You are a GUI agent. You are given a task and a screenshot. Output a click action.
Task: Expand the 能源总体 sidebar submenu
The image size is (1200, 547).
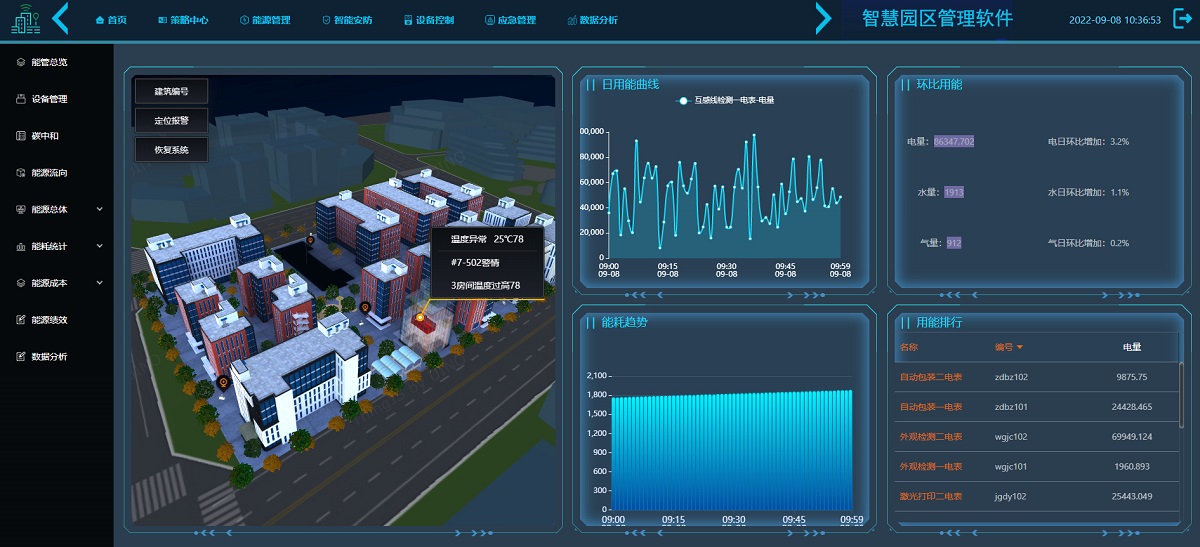click(99, 210)
